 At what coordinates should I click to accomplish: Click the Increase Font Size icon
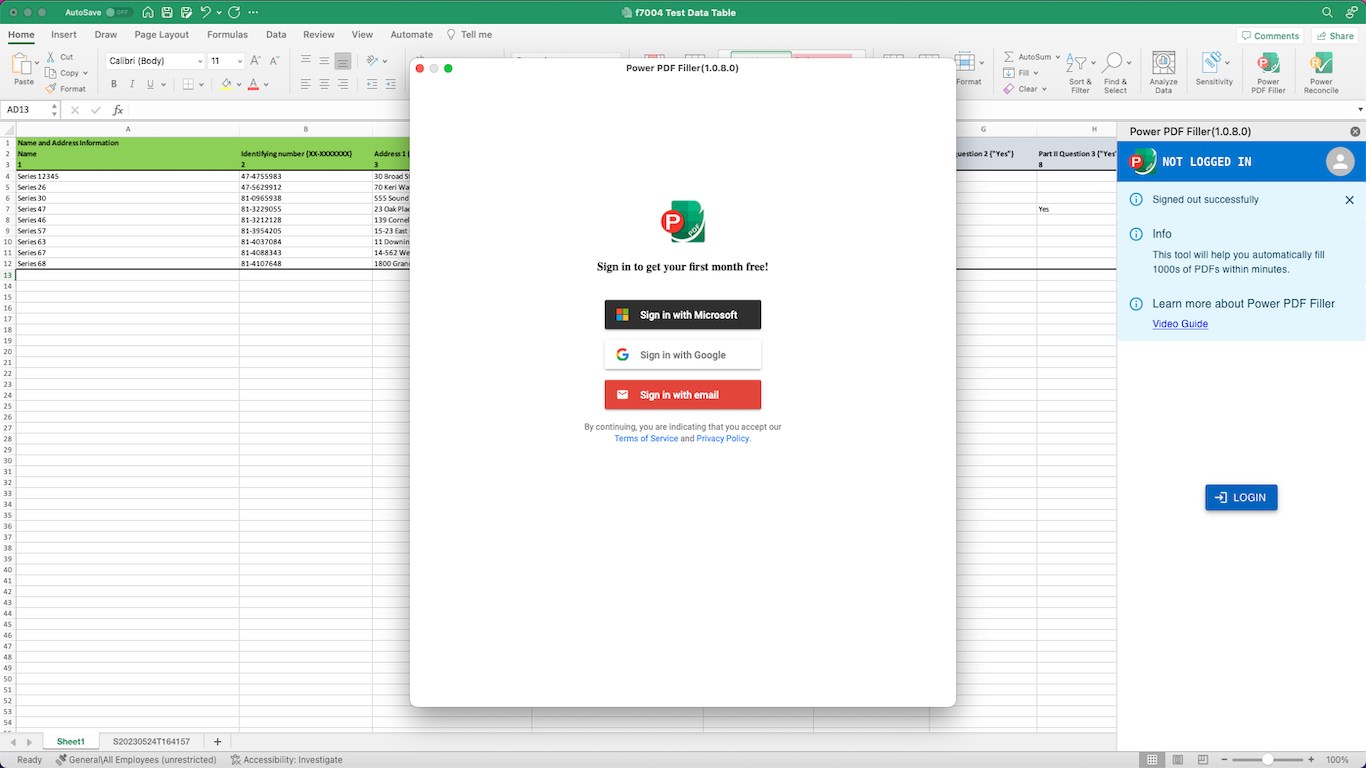click(256, 61)
